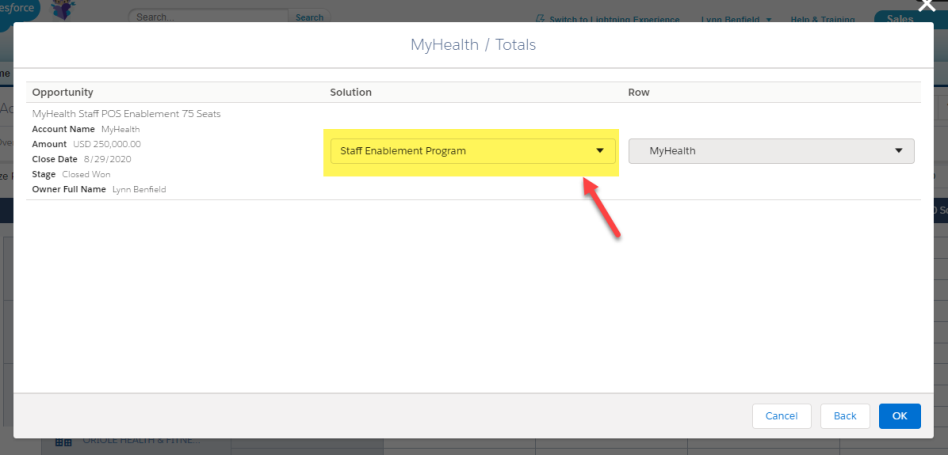Click the Opportunity column header
948x455 pixels.
click(x=63, y=92)
